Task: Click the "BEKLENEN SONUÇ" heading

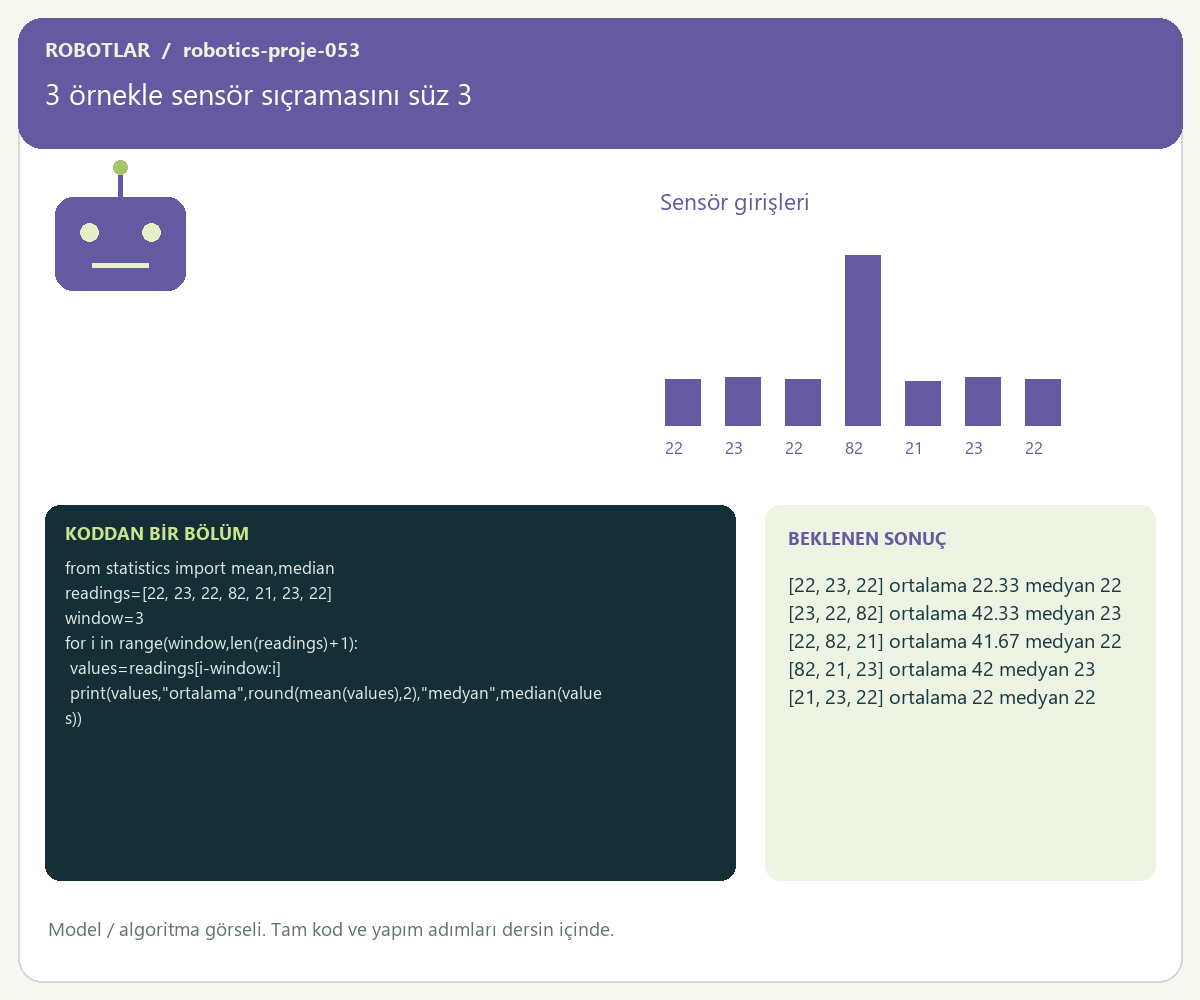Action: pos(867,539)
